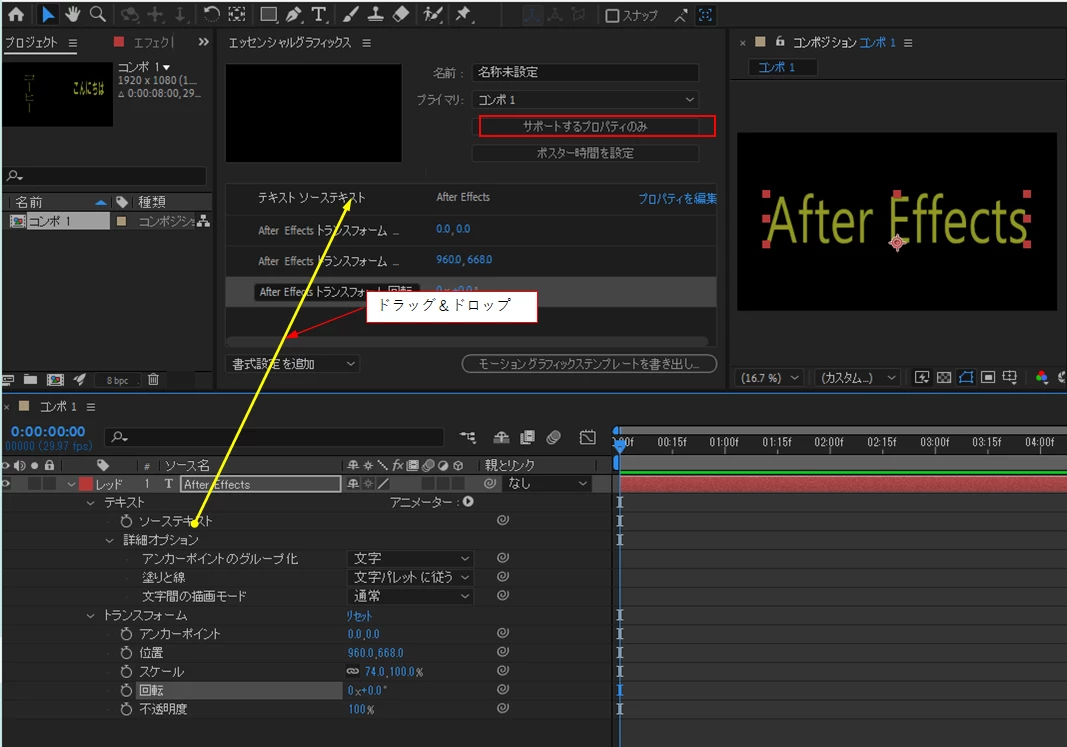This screenshot has height=747, width=1067.
Task: Select the Rotation tool
Action: point(212,14)
